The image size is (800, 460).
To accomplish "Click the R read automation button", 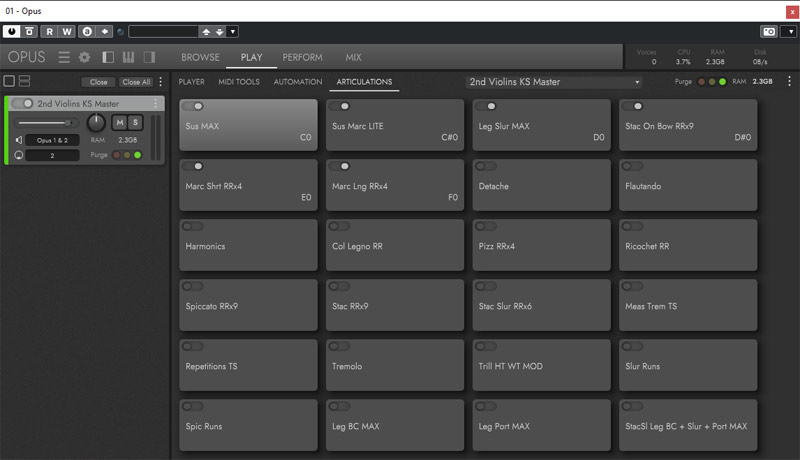I will 49,32.
